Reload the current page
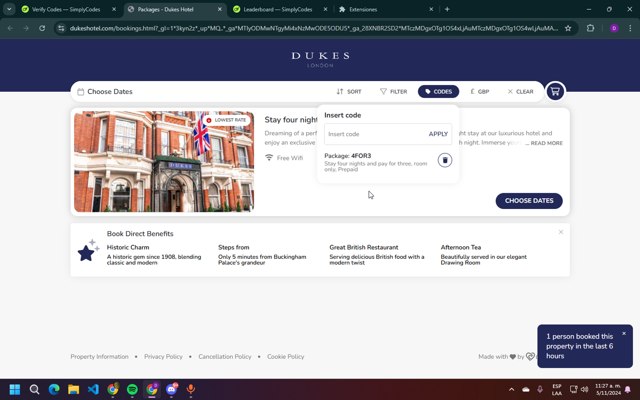Viewport: 640px width, 400px height. pos(42,28)
